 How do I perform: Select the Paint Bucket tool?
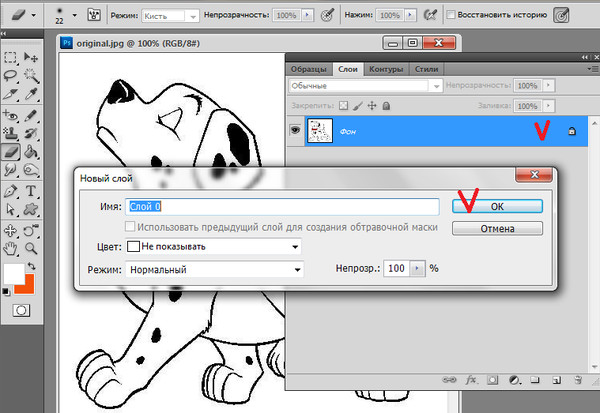pos(31,152)
